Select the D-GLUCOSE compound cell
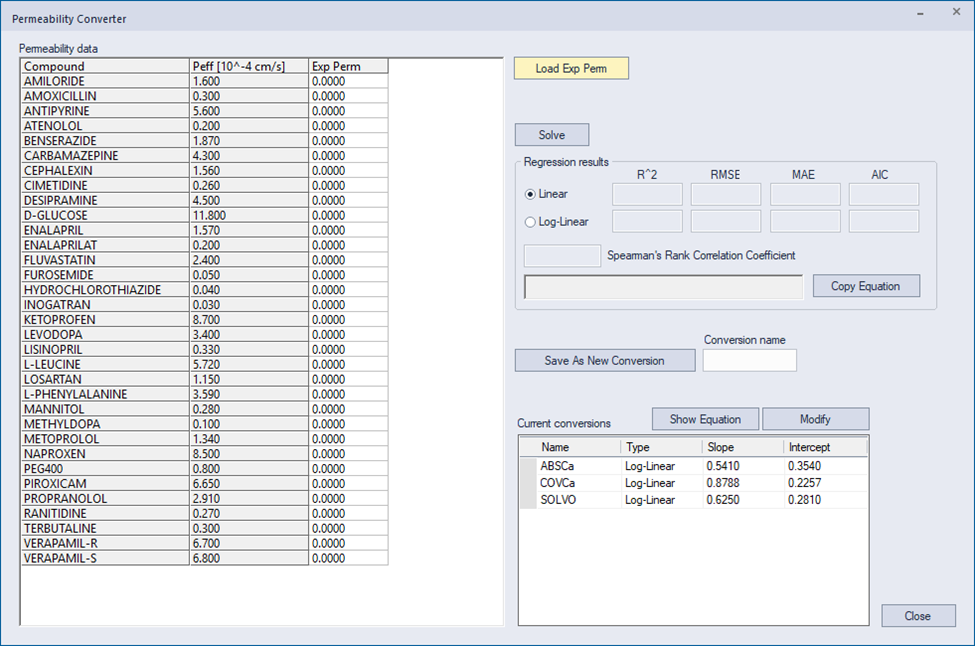 point(105,215)
